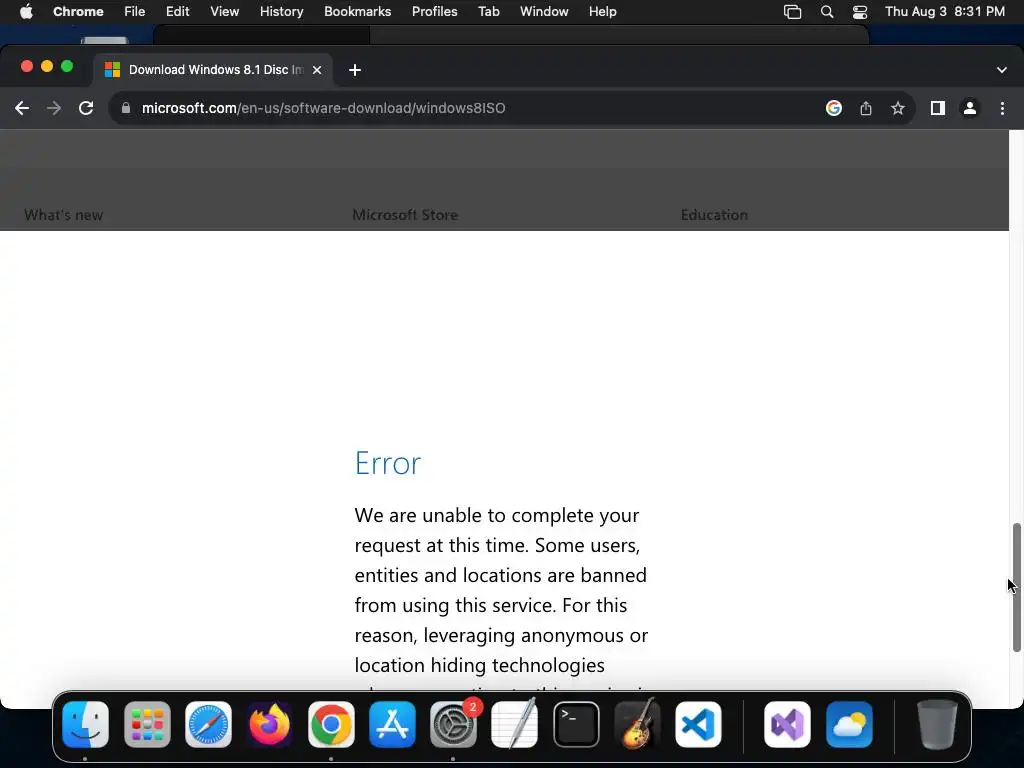Close the Download Windows 8.1 tab
Image resolution: width=1024 pixels, height=768 pixels.
317,70
